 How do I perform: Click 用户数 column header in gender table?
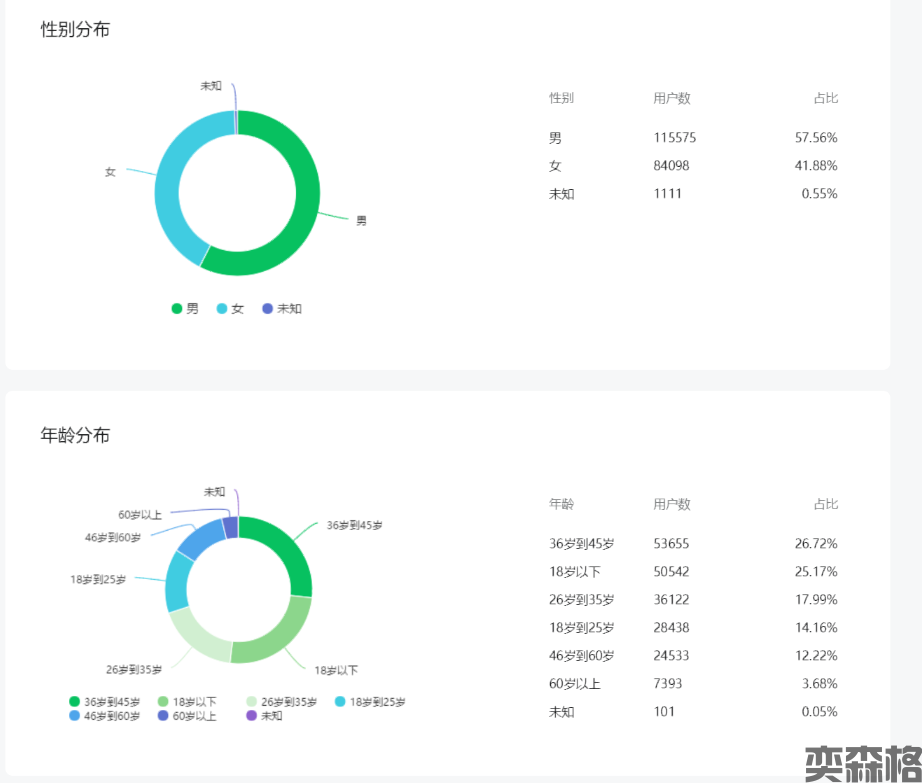click(671, 98)
